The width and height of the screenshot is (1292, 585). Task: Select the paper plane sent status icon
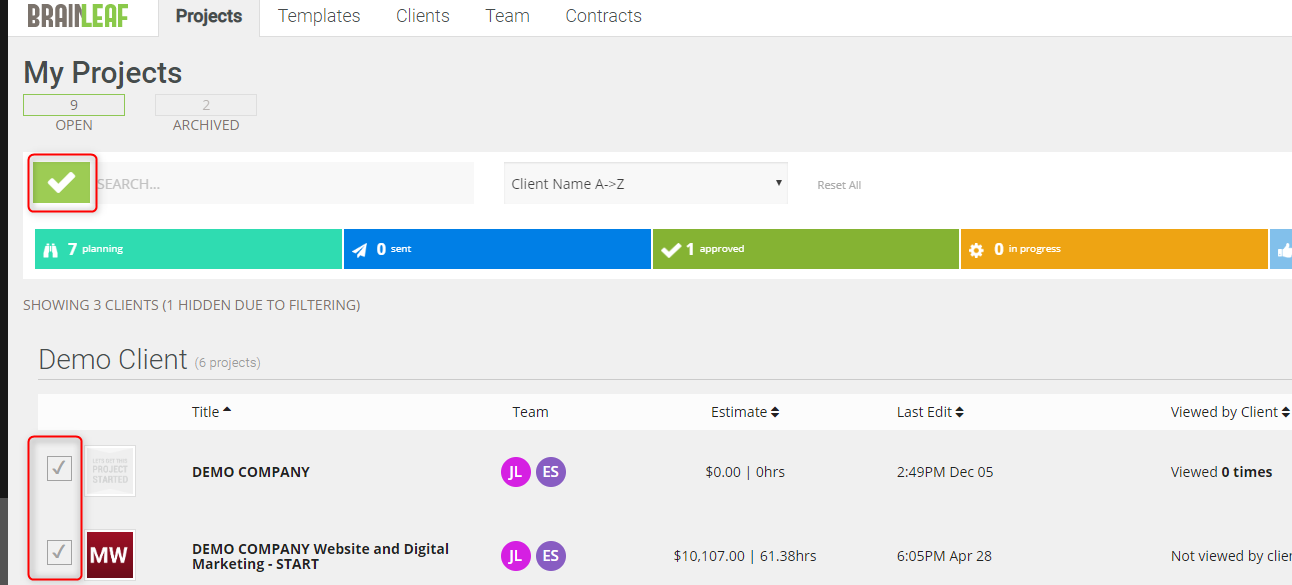click(x=362, y=248)
